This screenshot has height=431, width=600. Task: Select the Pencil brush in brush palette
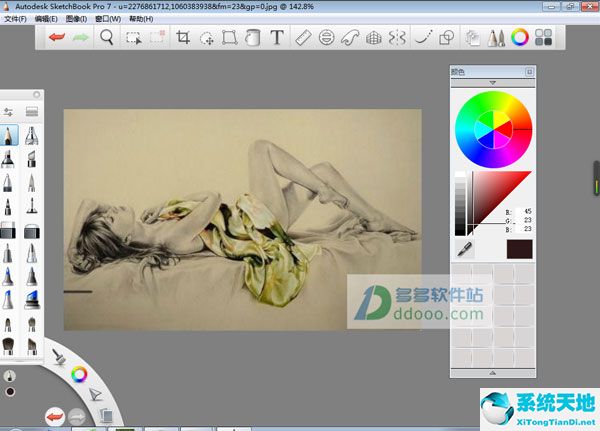click(x=8, y=135)
